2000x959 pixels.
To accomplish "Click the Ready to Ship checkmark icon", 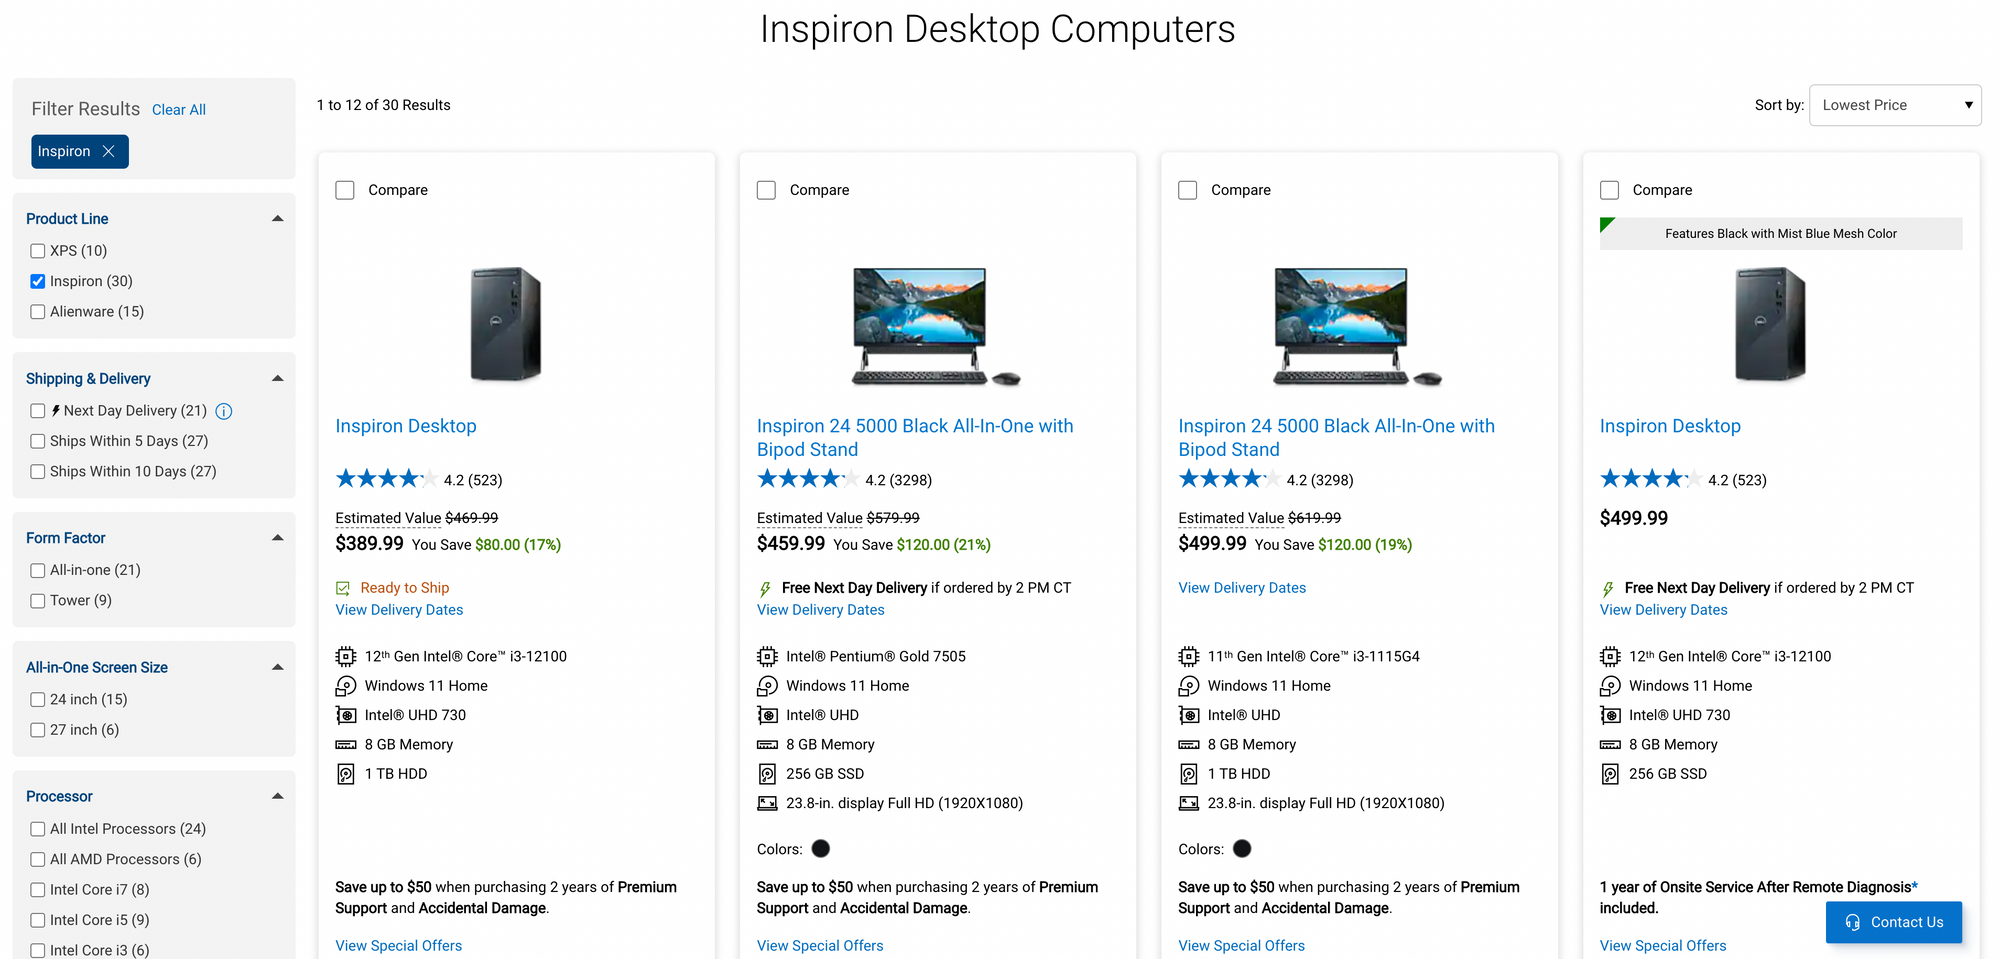I will point(343,588).
